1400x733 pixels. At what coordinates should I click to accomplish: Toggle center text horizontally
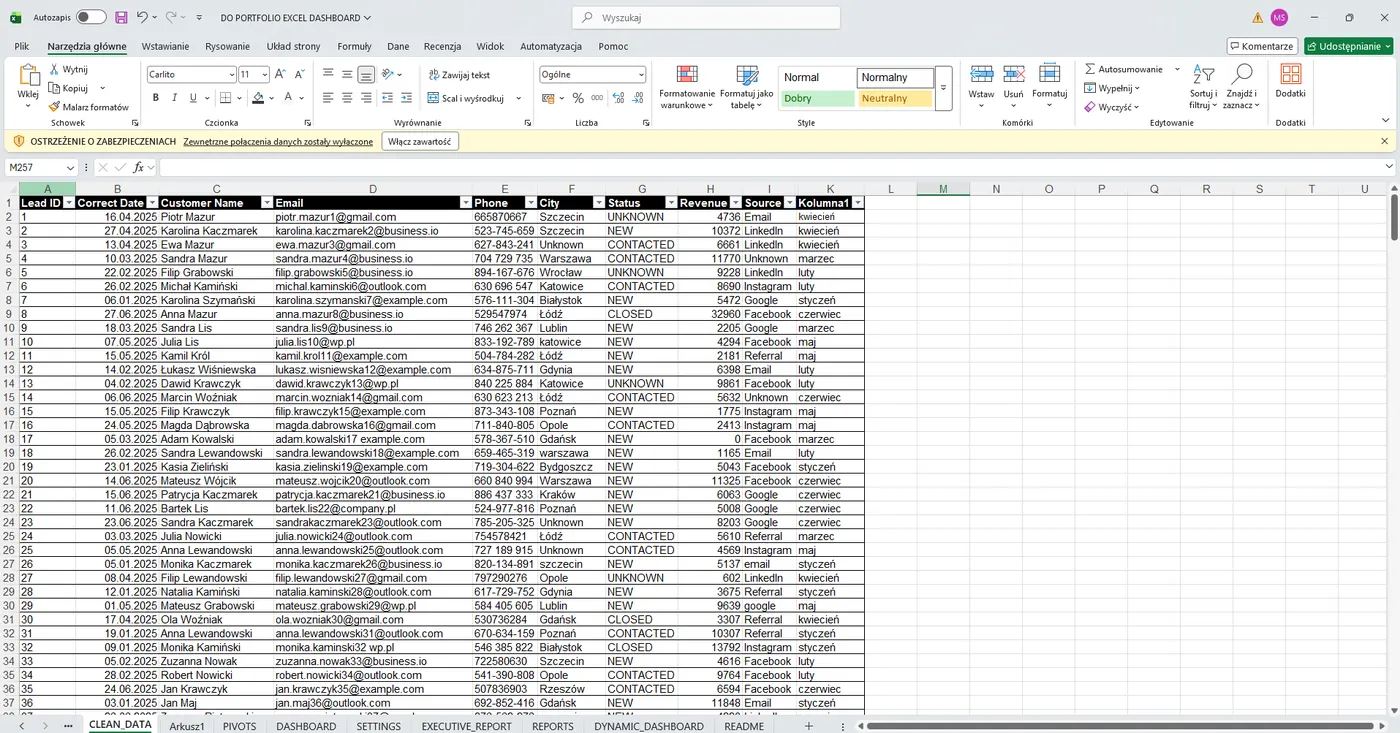(347, 98)
